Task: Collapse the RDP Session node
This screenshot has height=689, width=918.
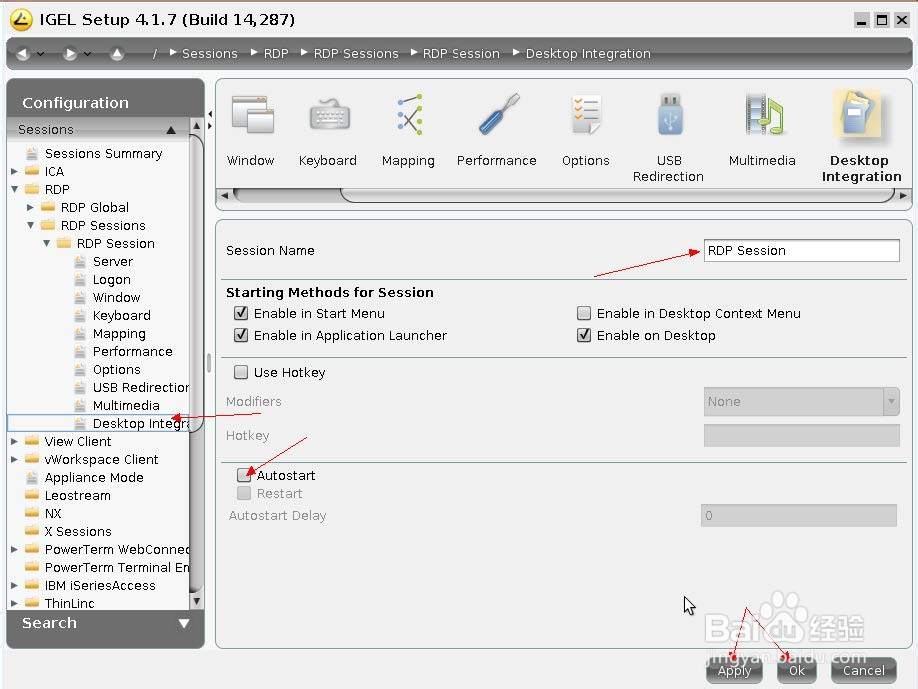Action: pyautogui.click(x=46, y=243)
